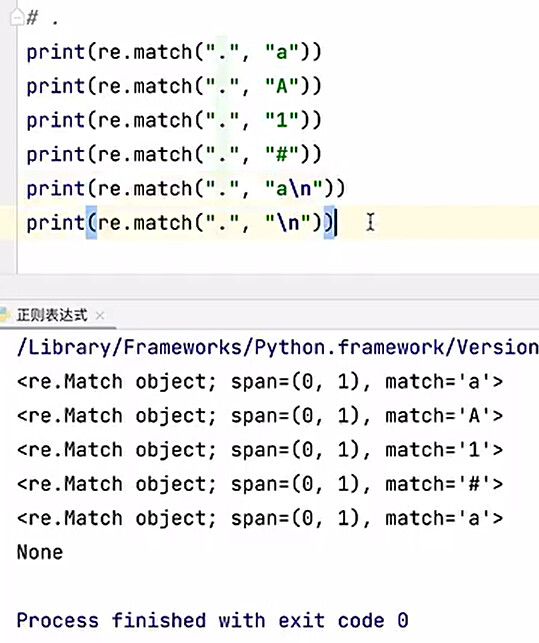Click the None output line
The width and height of the screenshot is (539, 643).
coord(40,552)
